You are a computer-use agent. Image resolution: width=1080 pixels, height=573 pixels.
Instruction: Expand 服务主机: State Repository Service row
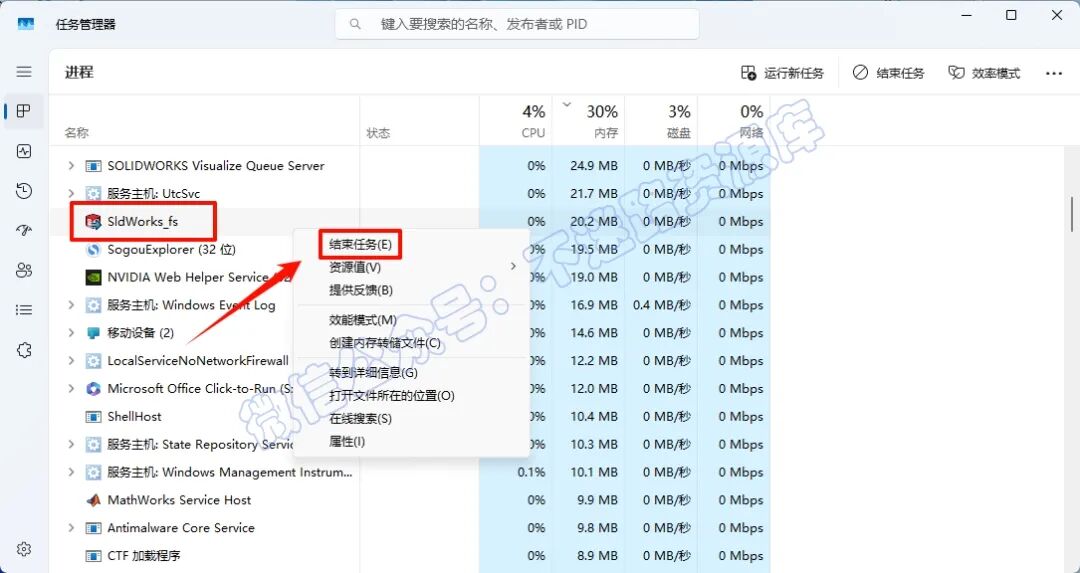tap(70, 444)
